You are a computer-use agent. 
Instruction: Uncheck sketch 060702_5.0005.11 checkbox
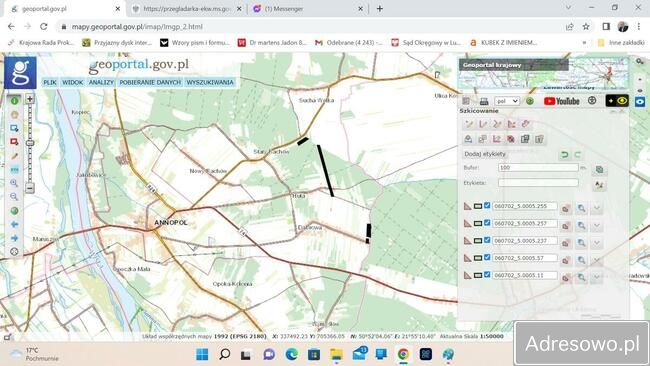click(487, 275)
